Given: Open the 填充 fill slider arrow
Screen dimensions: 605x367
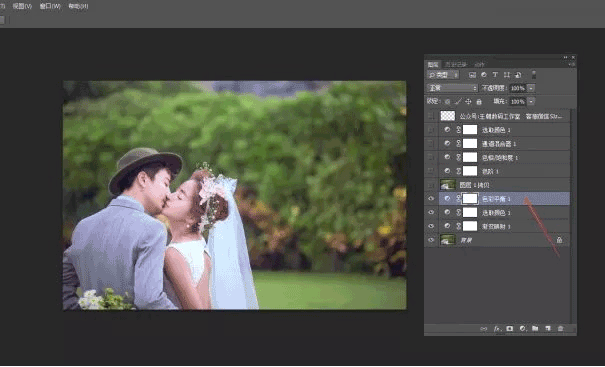Looking at the screenshot, I should tap(531, 101).
